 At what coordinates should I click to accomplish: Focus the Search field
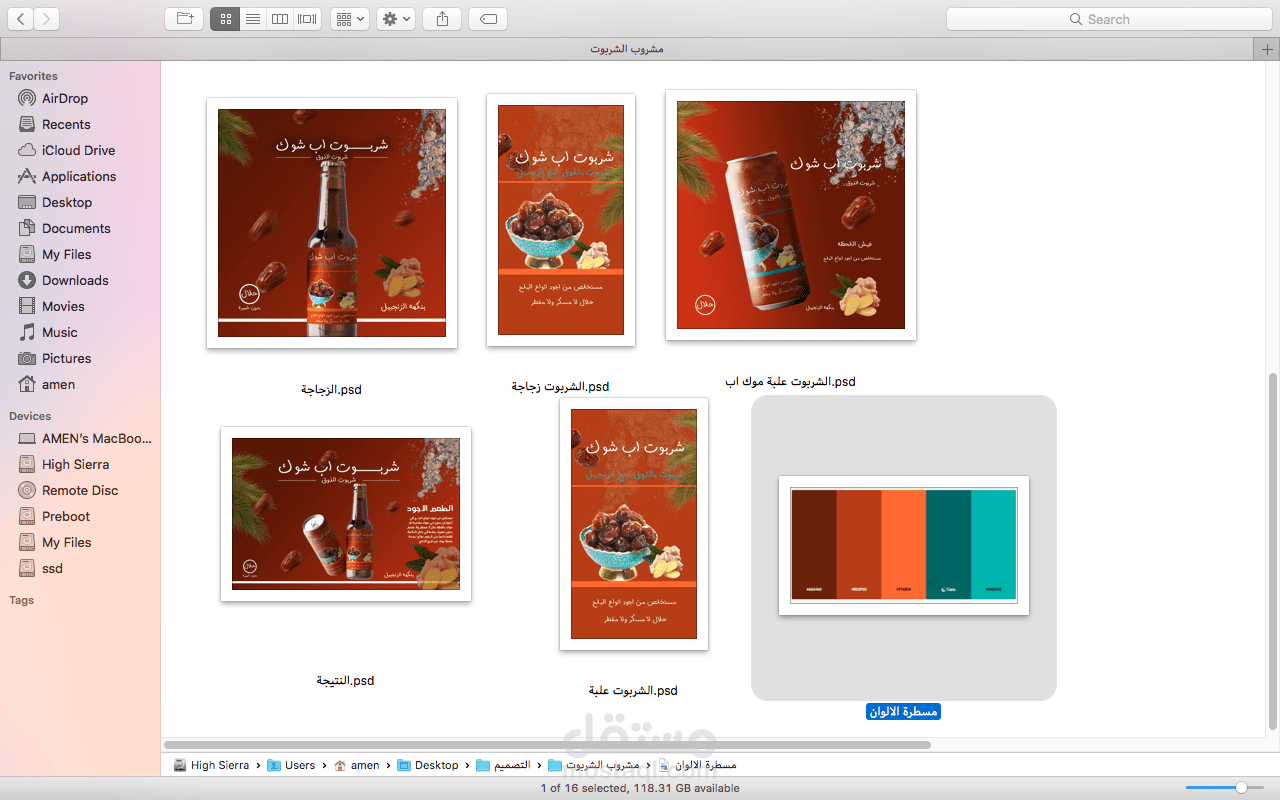(1108, 19)
